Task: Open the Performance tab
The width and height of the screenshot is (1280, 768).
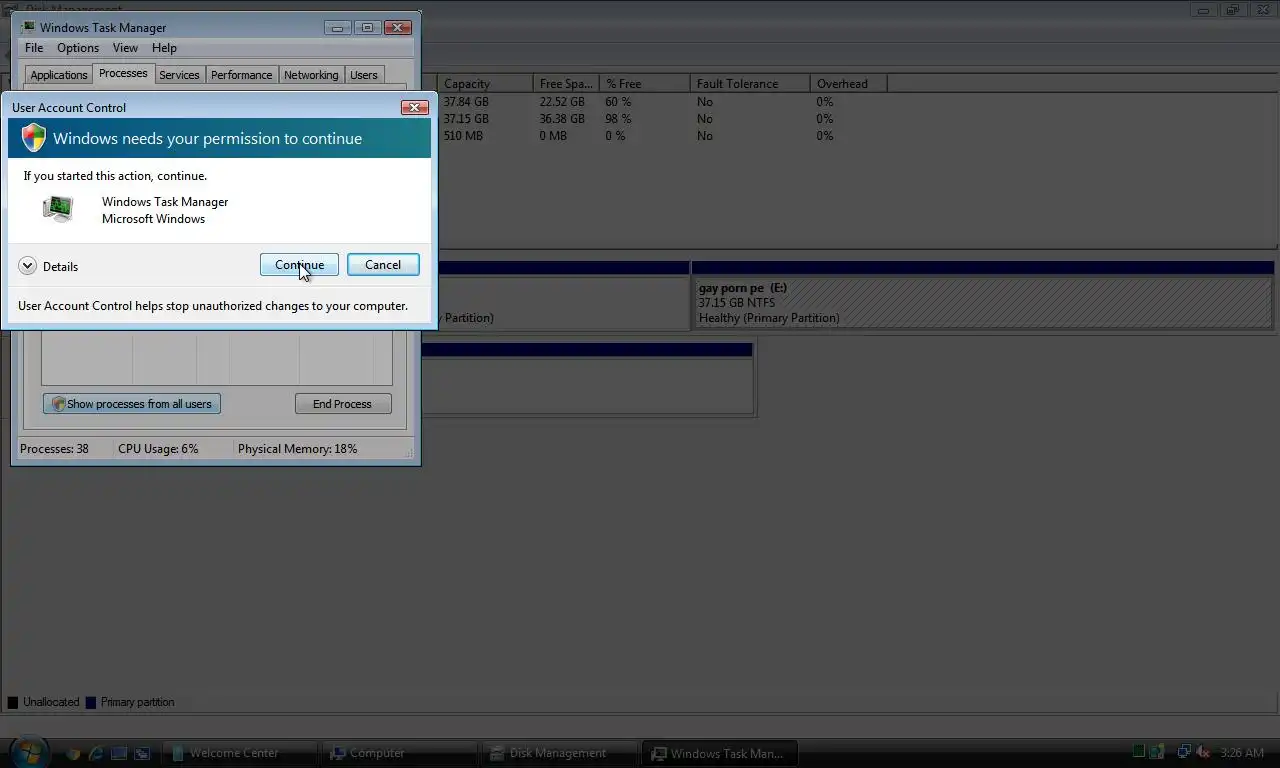Action: pyautogui.click(x=242, y=75)
